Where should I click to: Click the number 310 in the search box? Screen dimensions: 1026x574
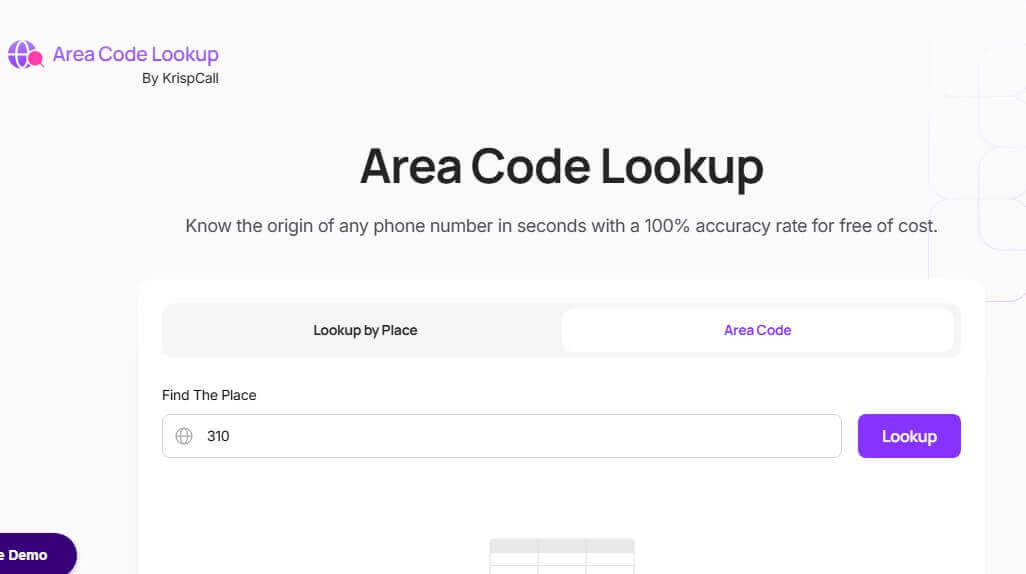click(x=218, y=436)
